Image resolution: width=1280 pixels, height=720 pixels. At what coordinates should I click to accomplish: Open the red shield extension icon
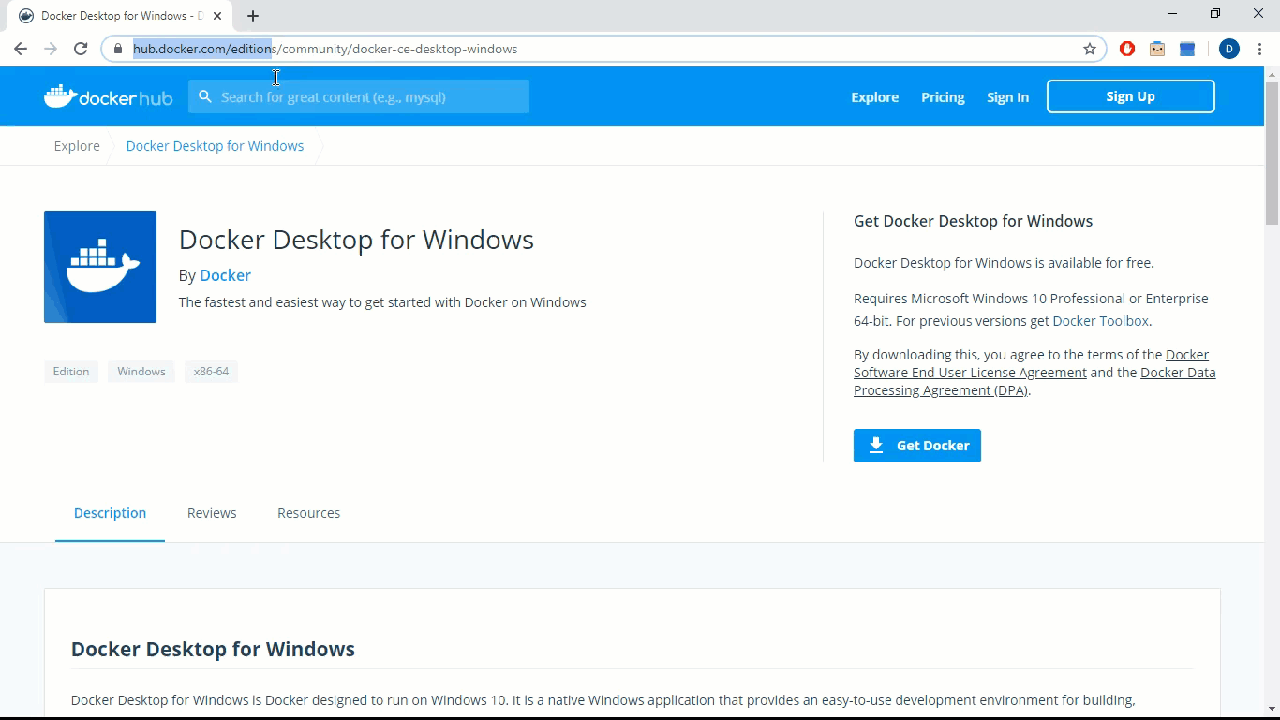(x=1128, y=48)
